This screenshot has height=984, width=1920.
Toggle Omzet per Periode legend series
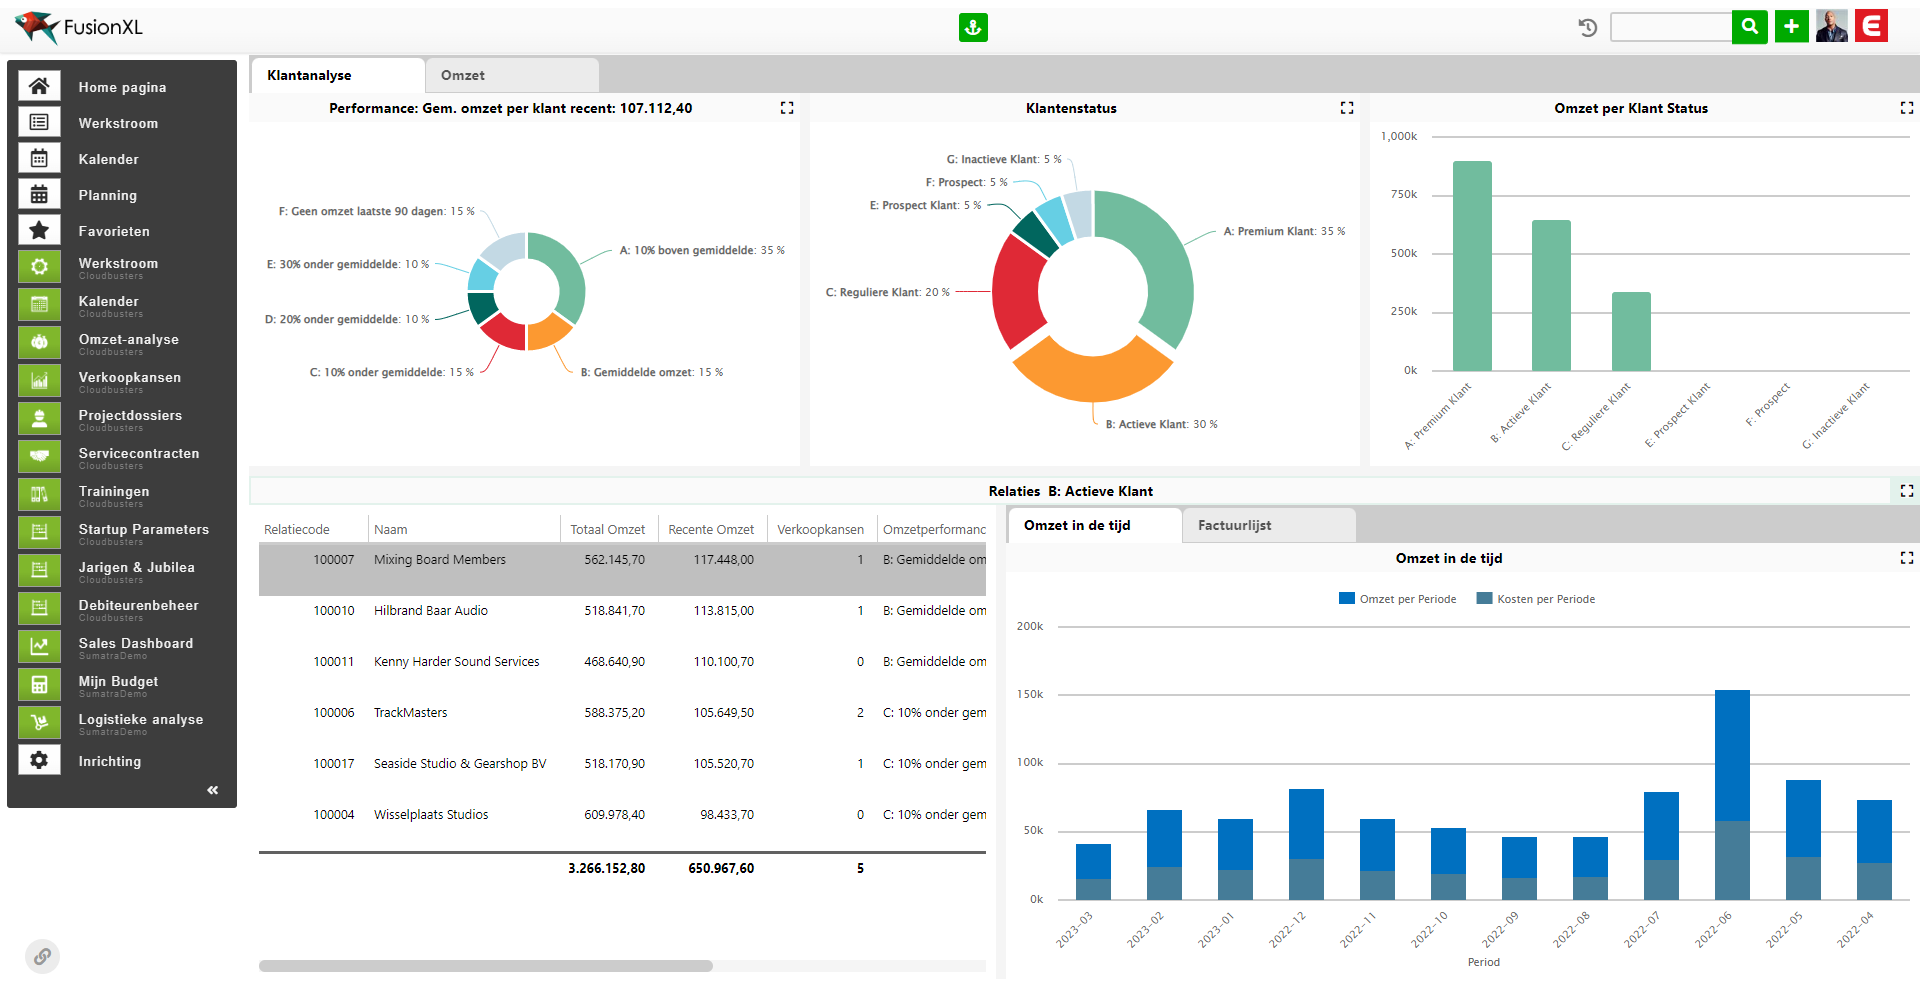point(1398,599)
